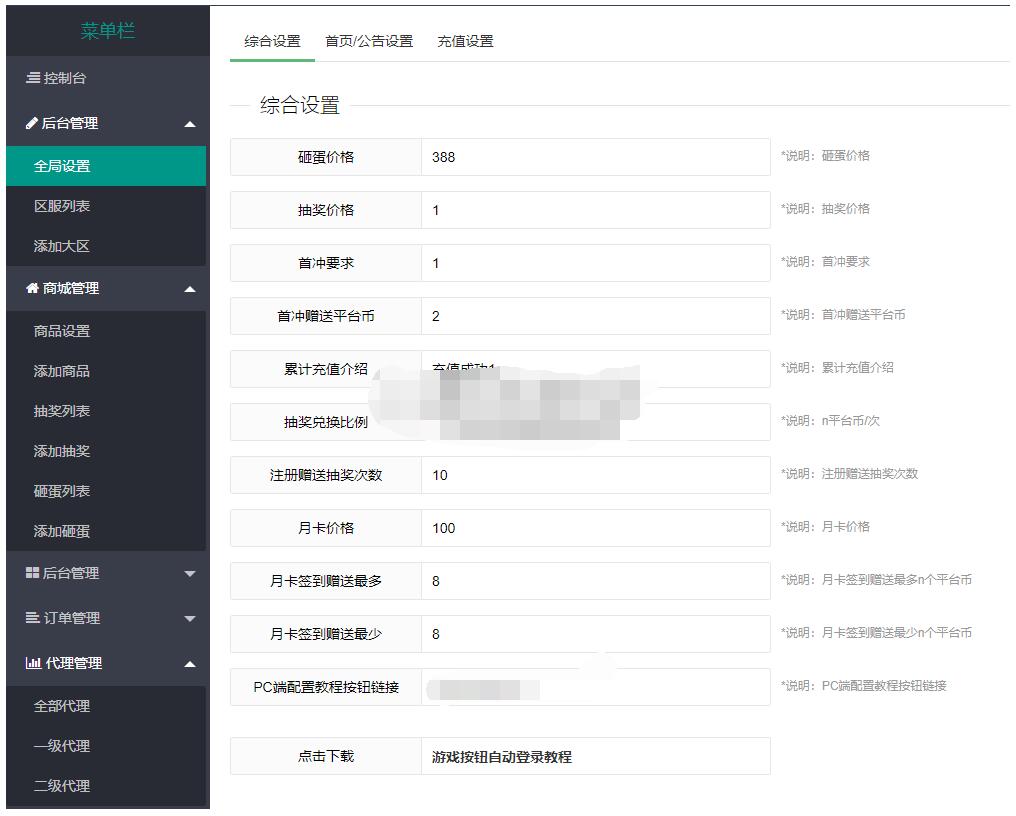Switch to the 首页/公告设置 tab

[368, 41]
